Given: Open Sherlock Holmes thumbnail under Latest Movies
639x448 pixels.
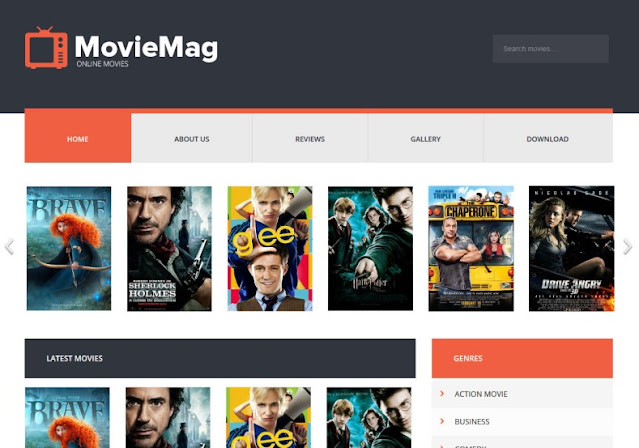Looking at the screenshot, I should point(168,417).
